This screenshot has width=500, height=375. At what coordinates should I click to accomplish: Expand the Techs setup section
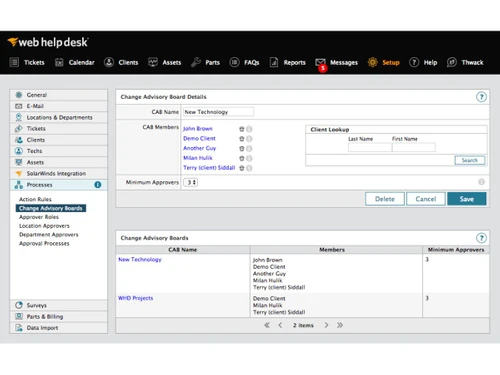59,151
